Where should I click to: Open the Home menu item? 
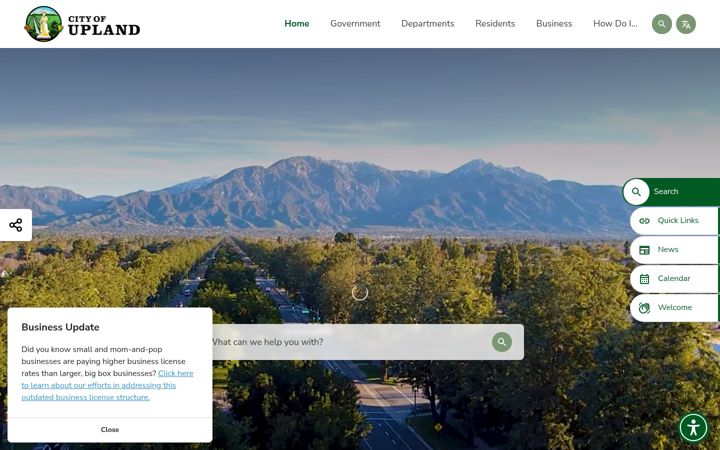(x=297, y=24)
